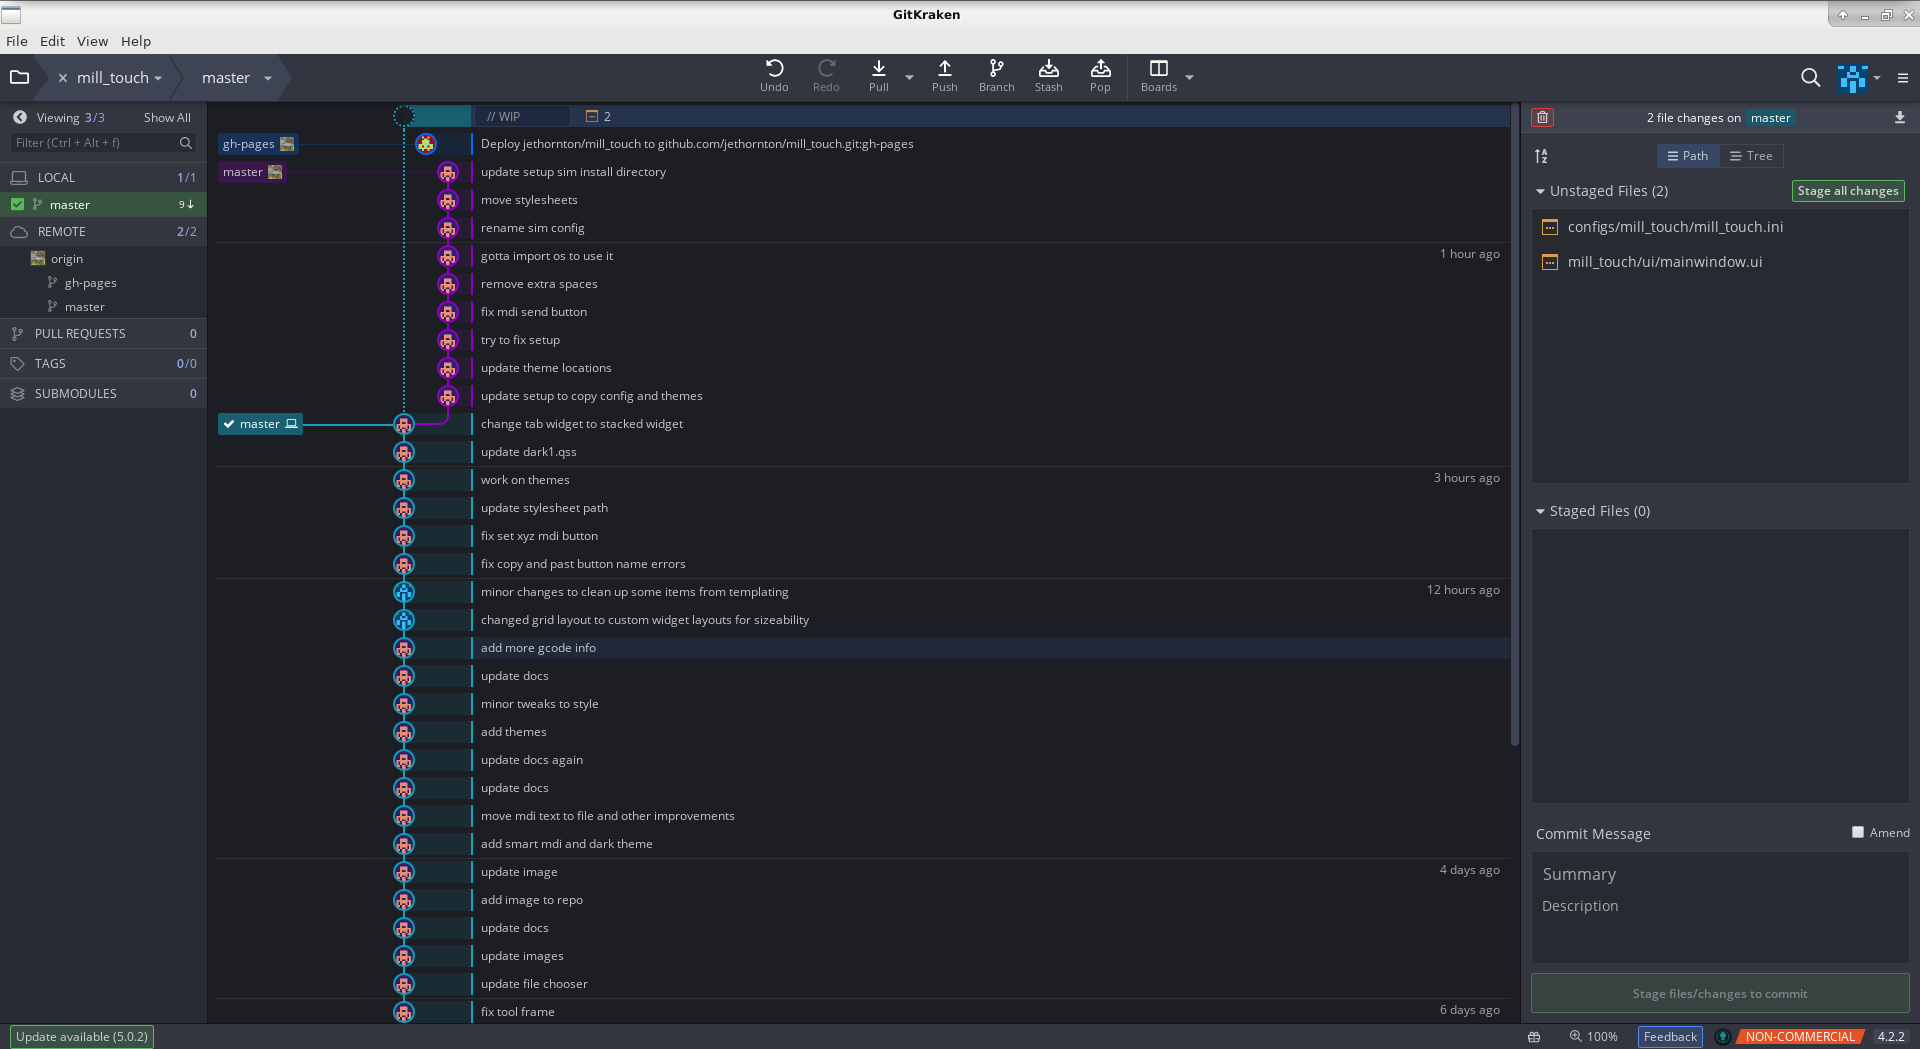
Task: Click Show All link
Action: 167,118
